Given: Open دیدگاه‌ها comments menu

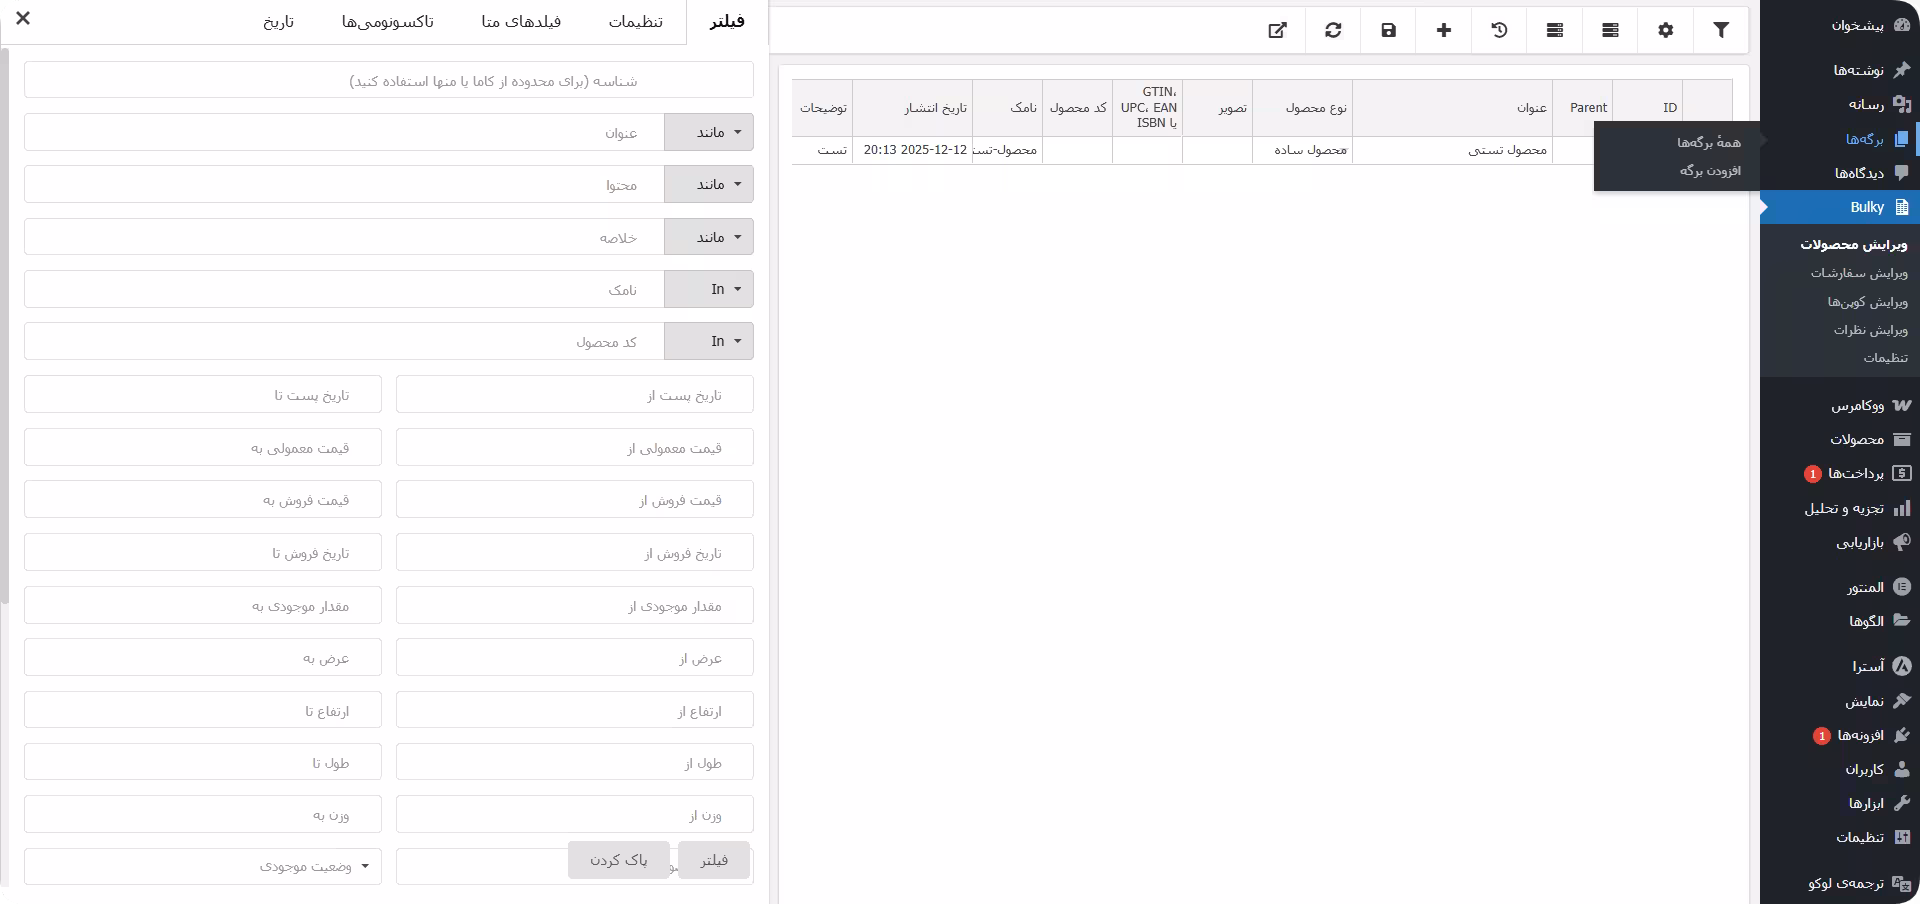Looking at the screenshot, I should pos(1840,173).
